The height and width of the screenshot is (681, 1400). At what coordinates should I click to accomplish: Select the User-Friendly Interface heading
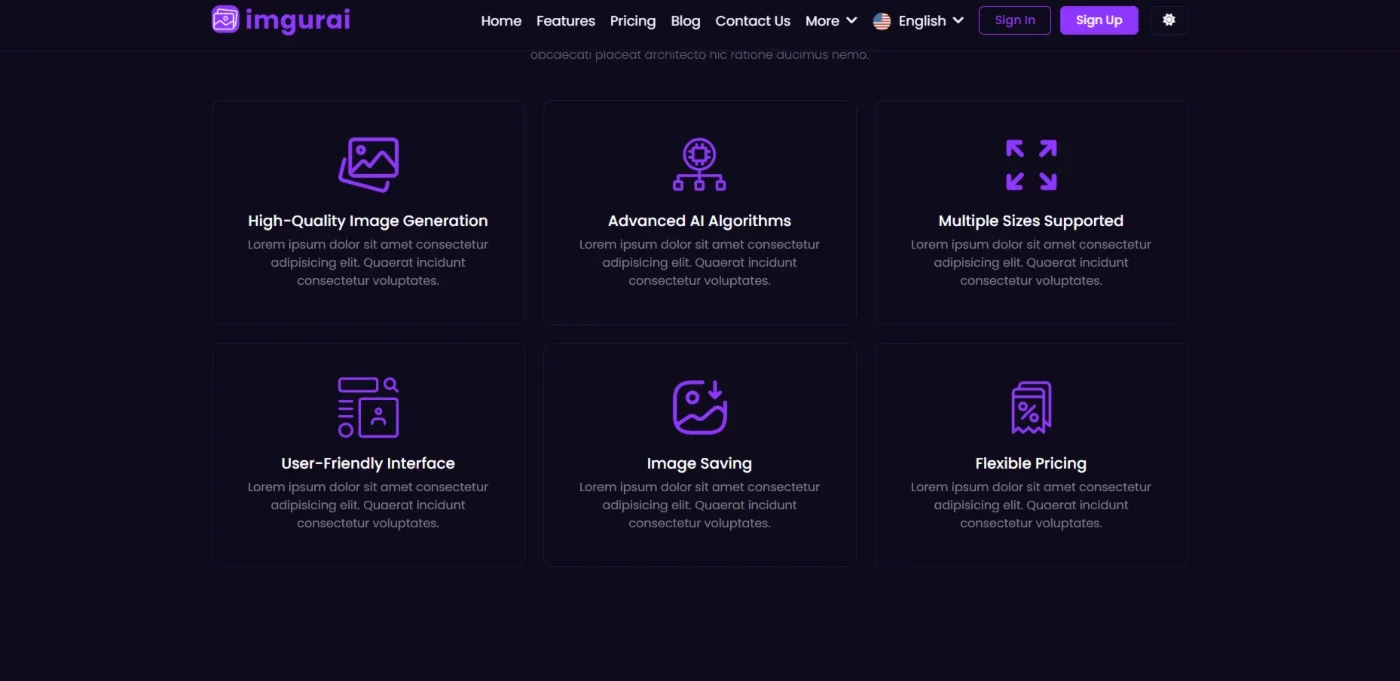[368, 463]
